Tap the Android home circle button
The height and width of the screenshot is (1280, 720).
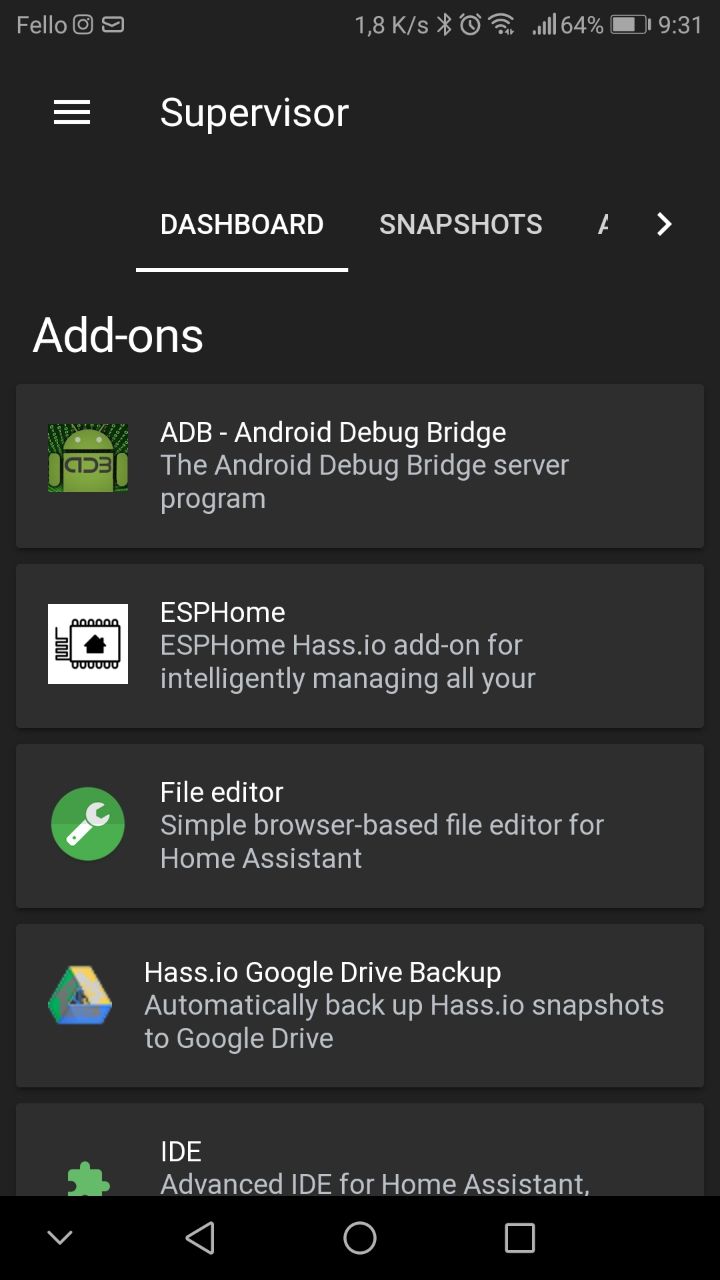coord(360,1238)
